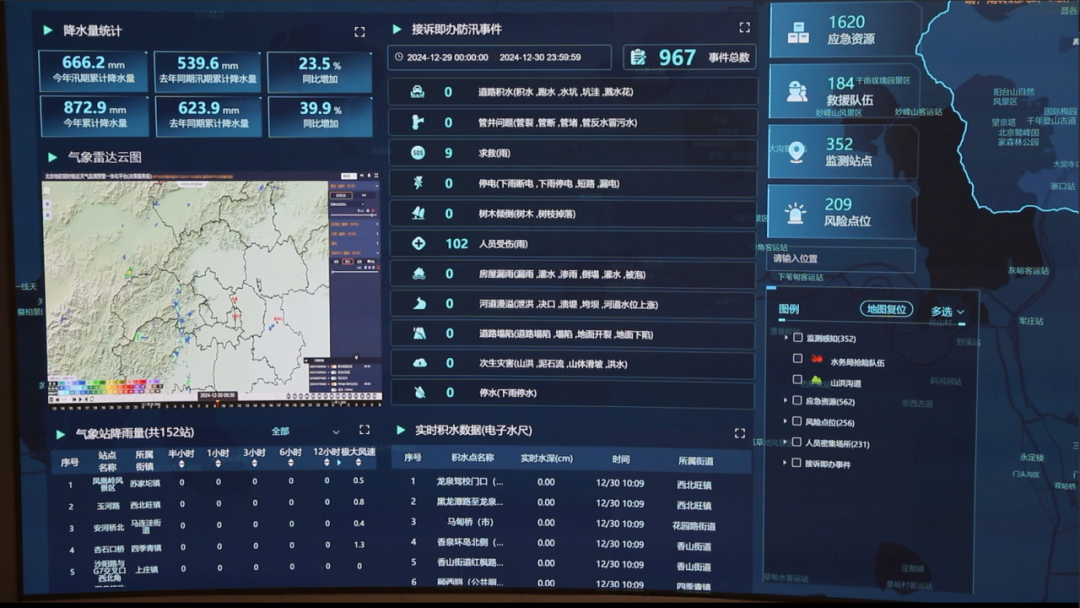Viewport: 1080px width, 608px height.
Task: Click the 967 事件总数 total box
Action: 689,57
